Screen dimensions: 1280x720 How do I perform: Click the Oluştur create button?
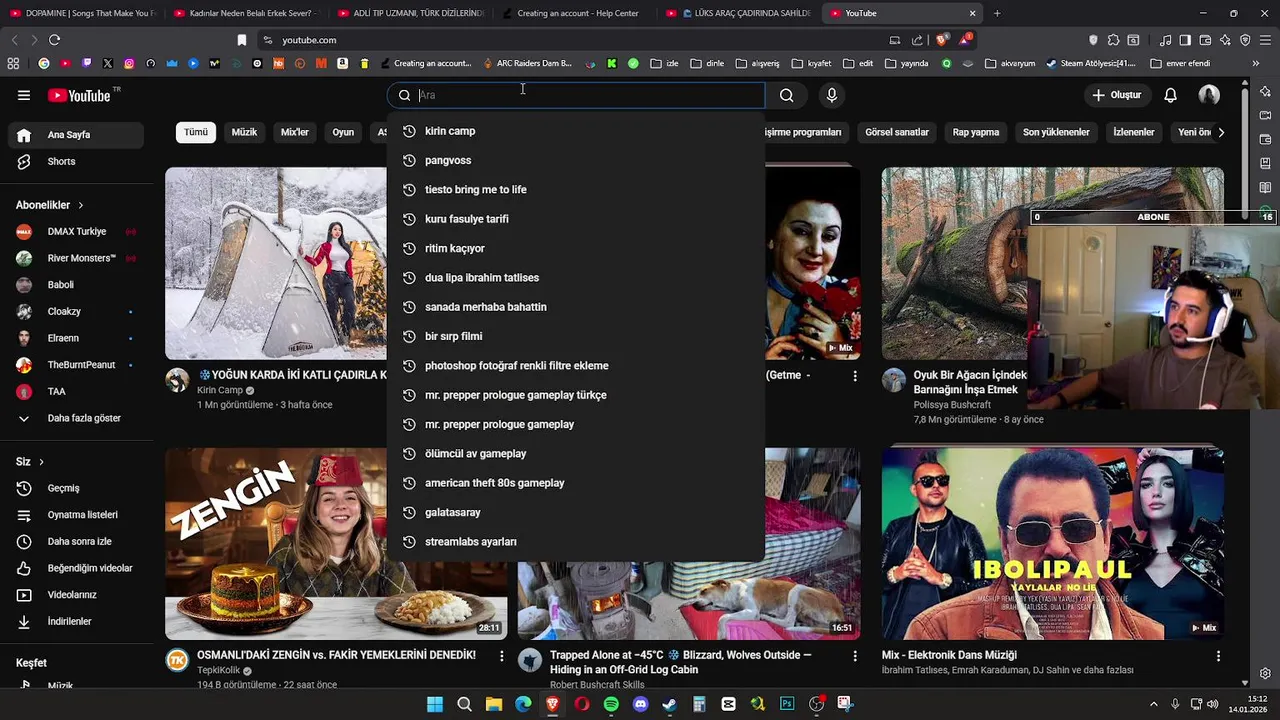(x=1116, y=95)
